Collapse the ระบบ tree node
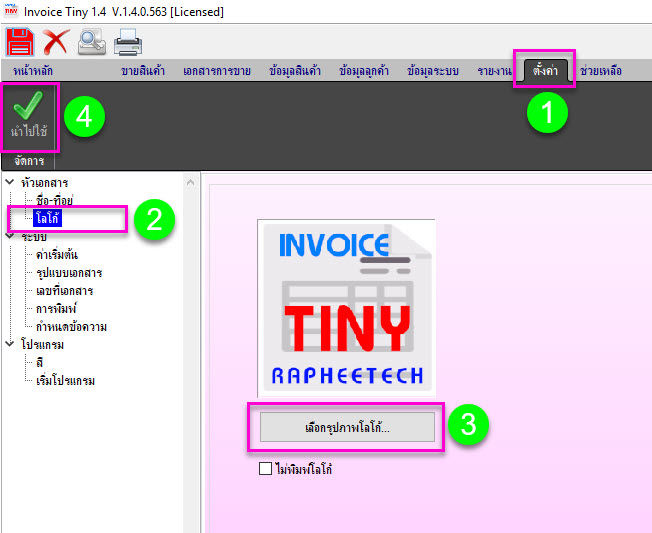 [10, 236]
